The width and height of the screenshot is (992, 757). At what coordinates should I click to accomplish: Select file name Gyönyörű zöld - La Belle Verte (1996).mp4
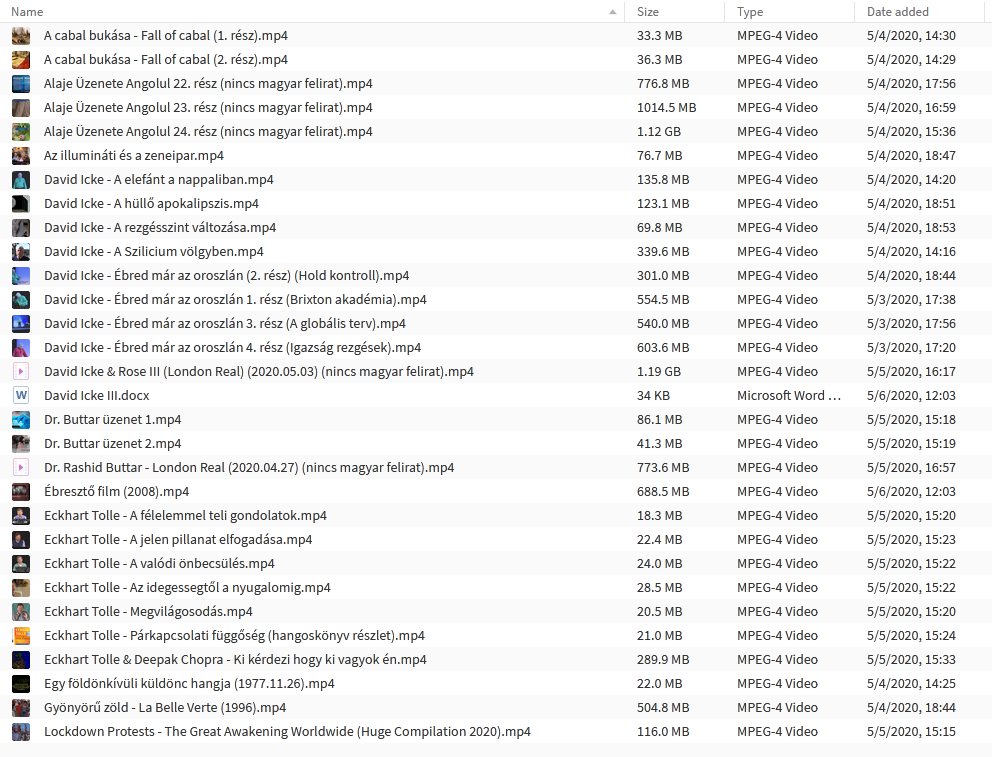(x=165, y=708)
